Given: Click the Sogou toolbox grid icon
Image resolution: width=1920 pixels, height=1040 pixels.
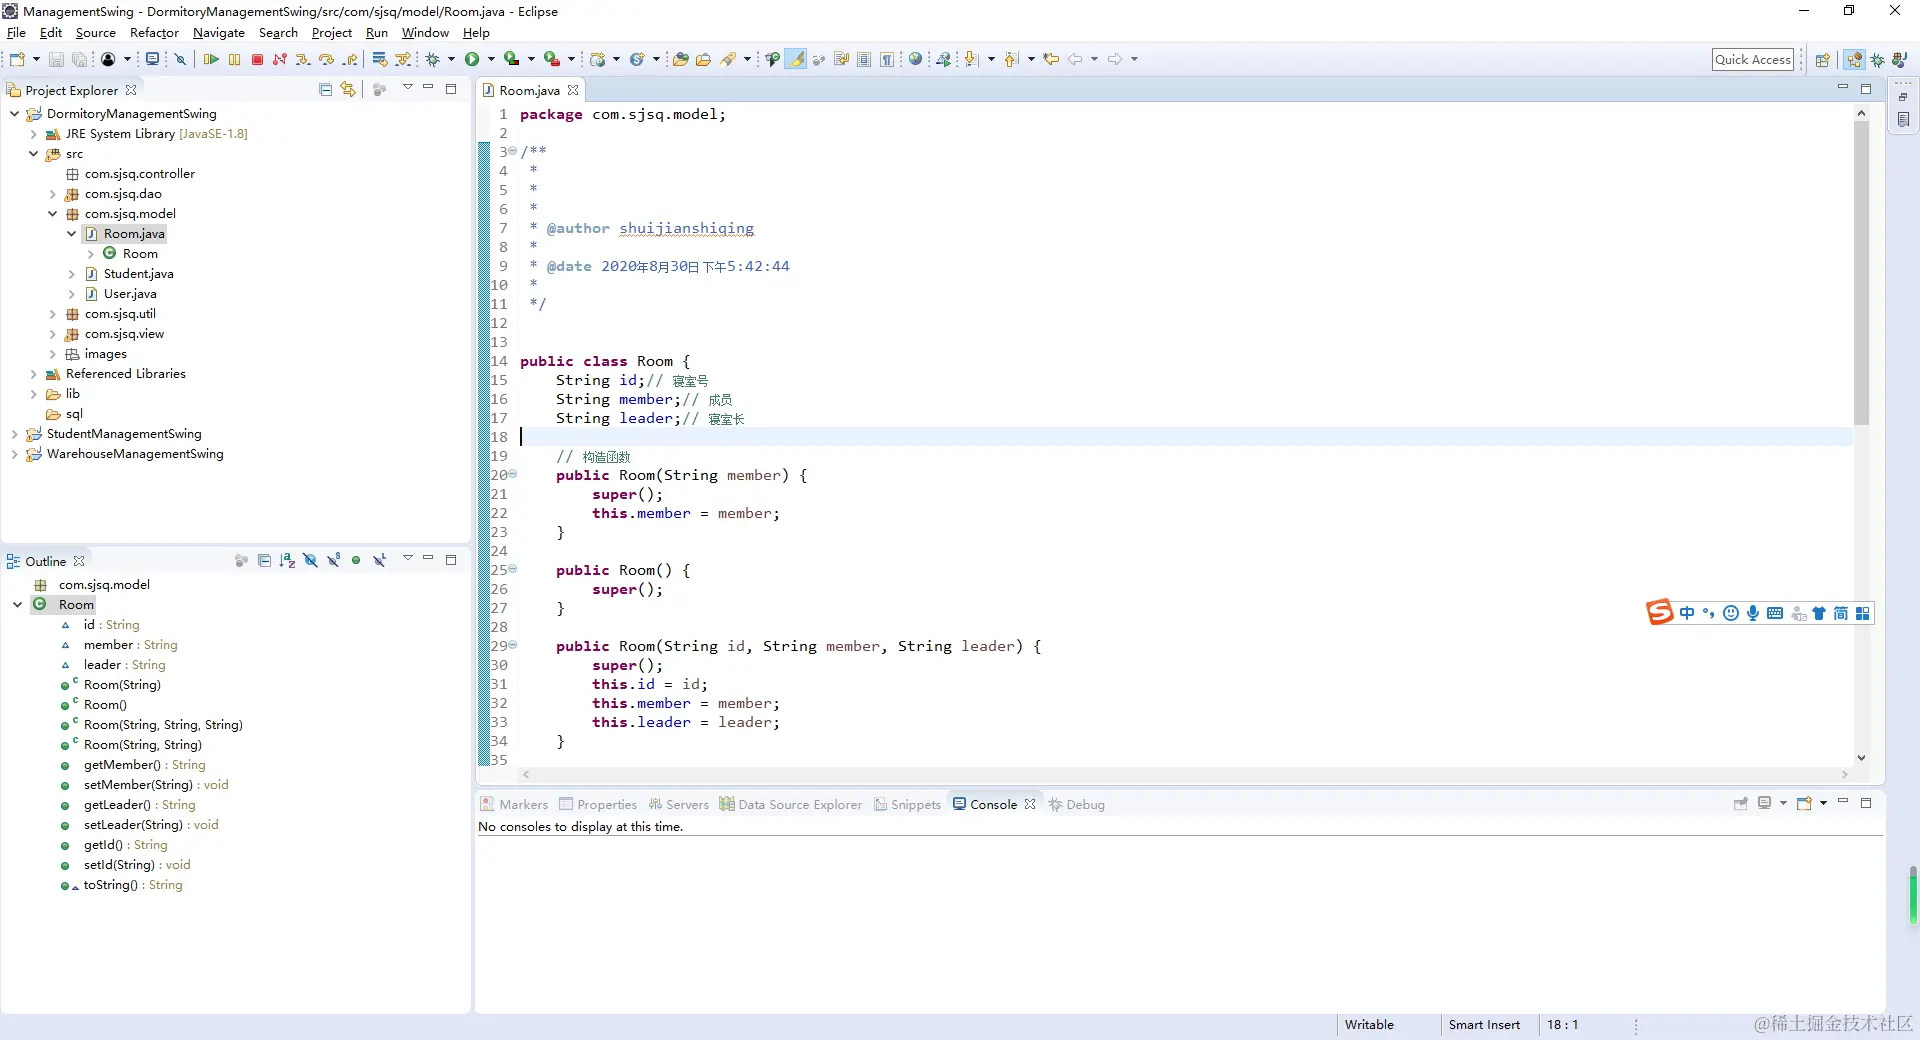Looking at the screenshot, I should [x=1862, y=613].
